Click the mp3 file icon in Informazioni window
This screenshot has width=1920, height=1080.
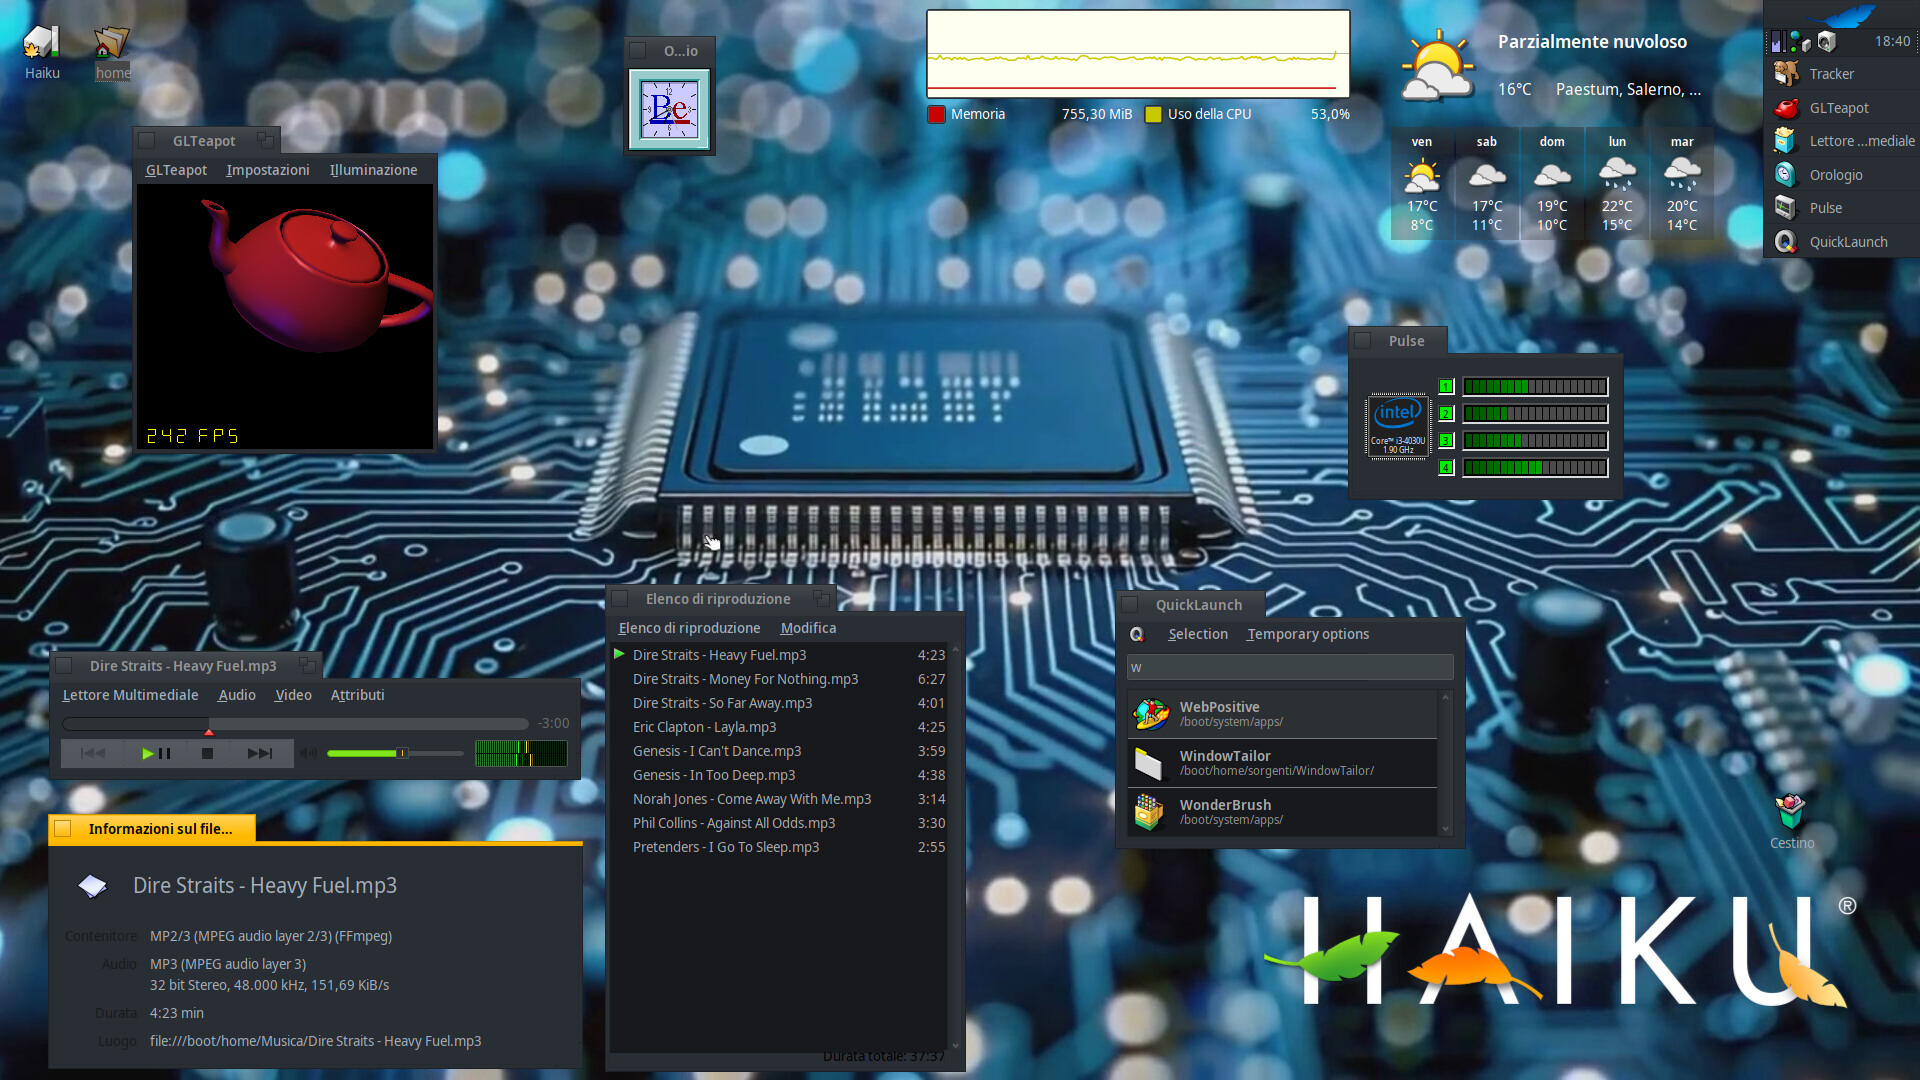tap(93, 886)
